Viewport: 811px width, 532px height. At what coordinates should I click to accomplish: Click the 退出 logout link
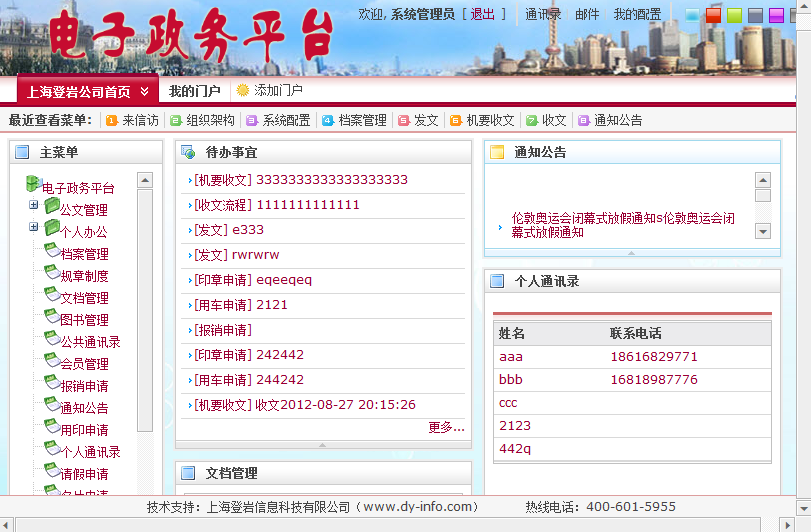coord(482,14)
